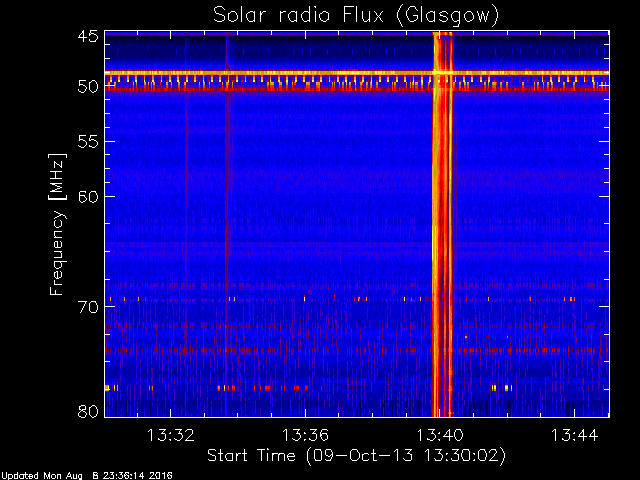Click the 70 MHz frequency tick label
Viewport: 640px width, 480px height.
[88, 307]
